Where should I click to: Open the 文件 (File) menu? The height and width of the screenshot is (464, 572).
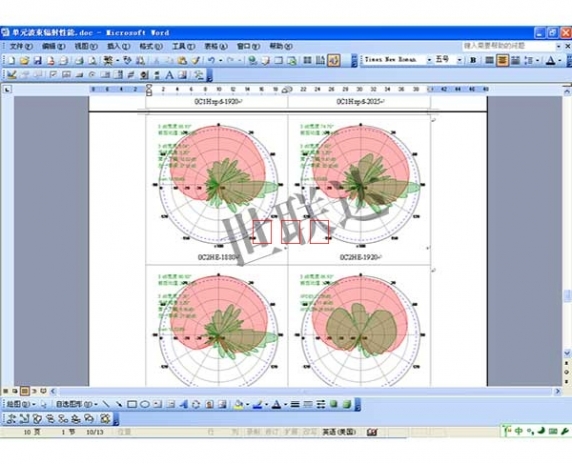pyautogui.click(x=21, y=46)
